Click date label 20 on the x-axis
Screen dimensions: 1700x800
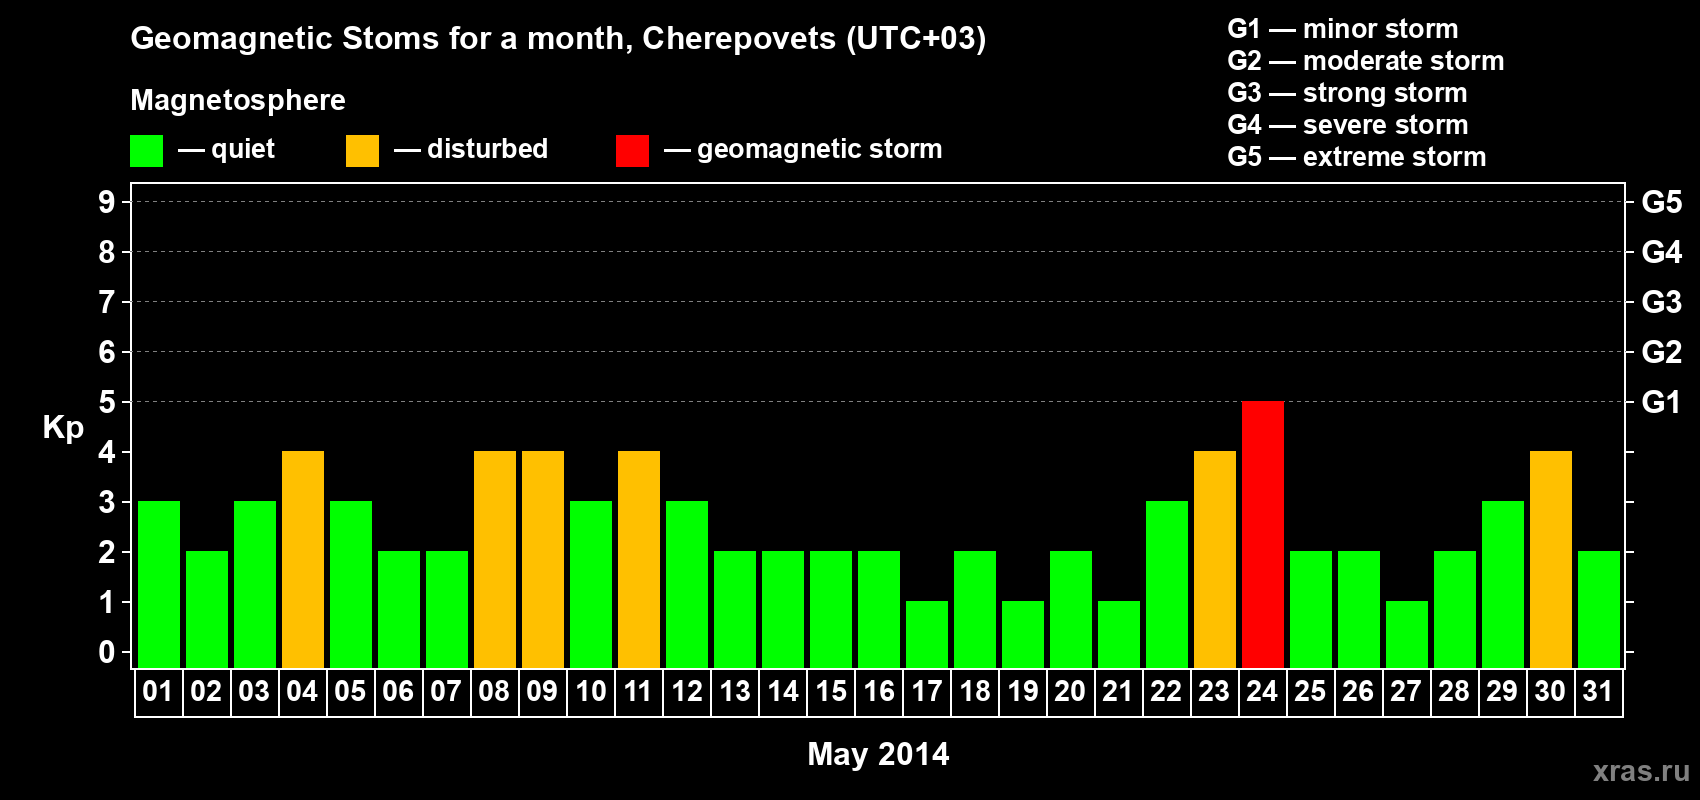(1070, 691)
